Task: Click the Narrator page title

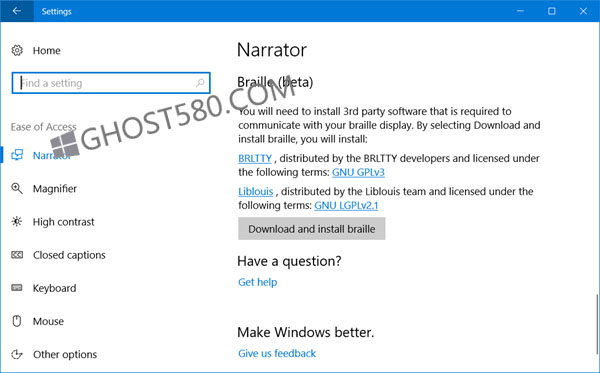Action: coord(272,50)
